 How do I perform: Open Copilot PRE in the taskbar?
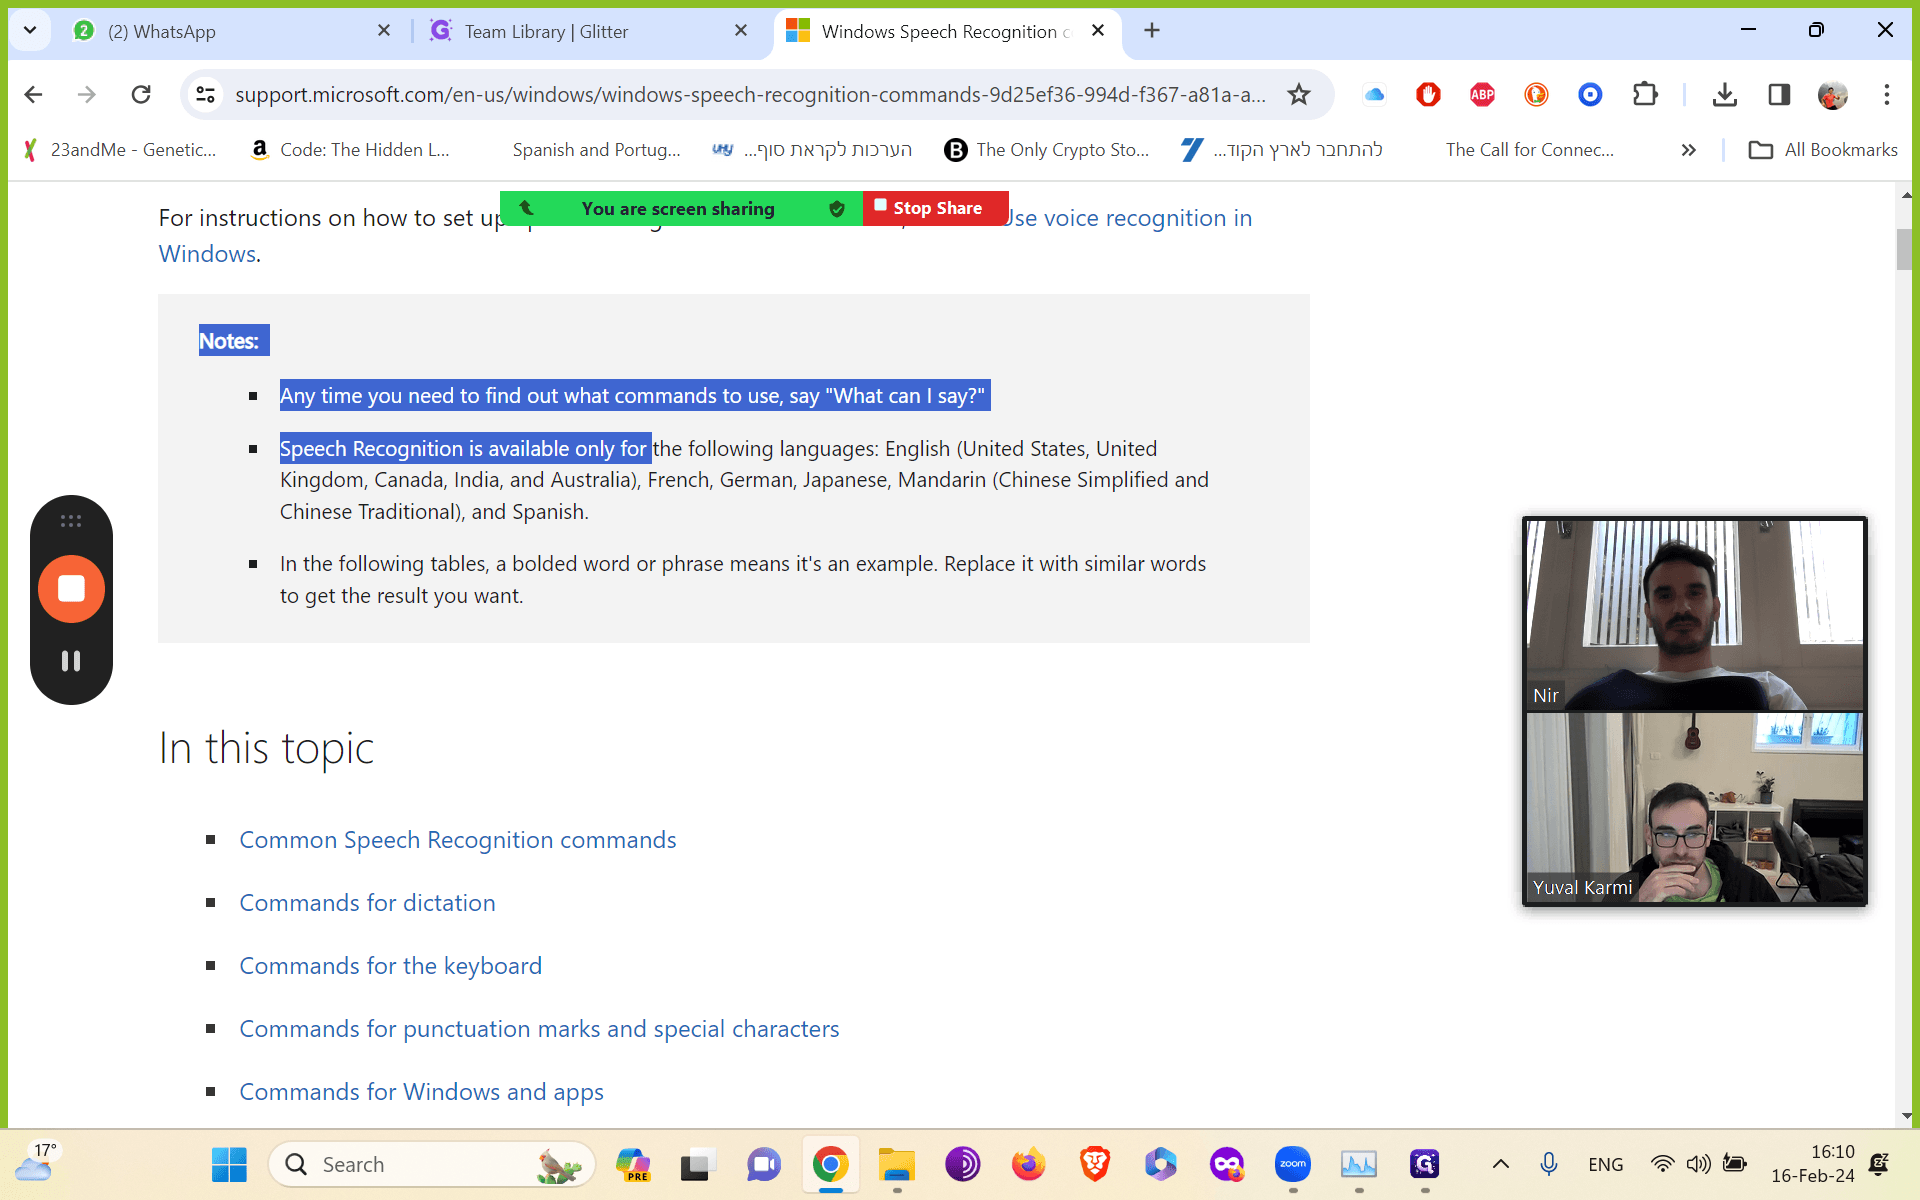coord(632,1164)
